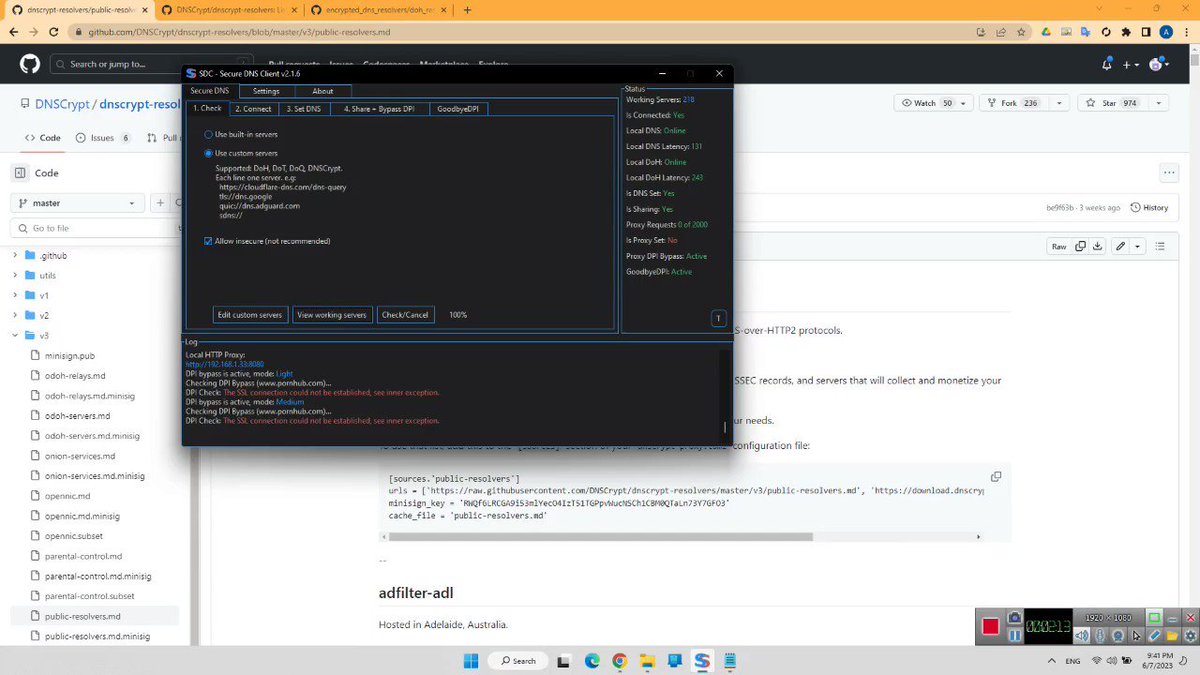Click the taskbar Search box
The width and height of the screenshot is (1200, 675).
pyautogui.click(x=519, y=661)
